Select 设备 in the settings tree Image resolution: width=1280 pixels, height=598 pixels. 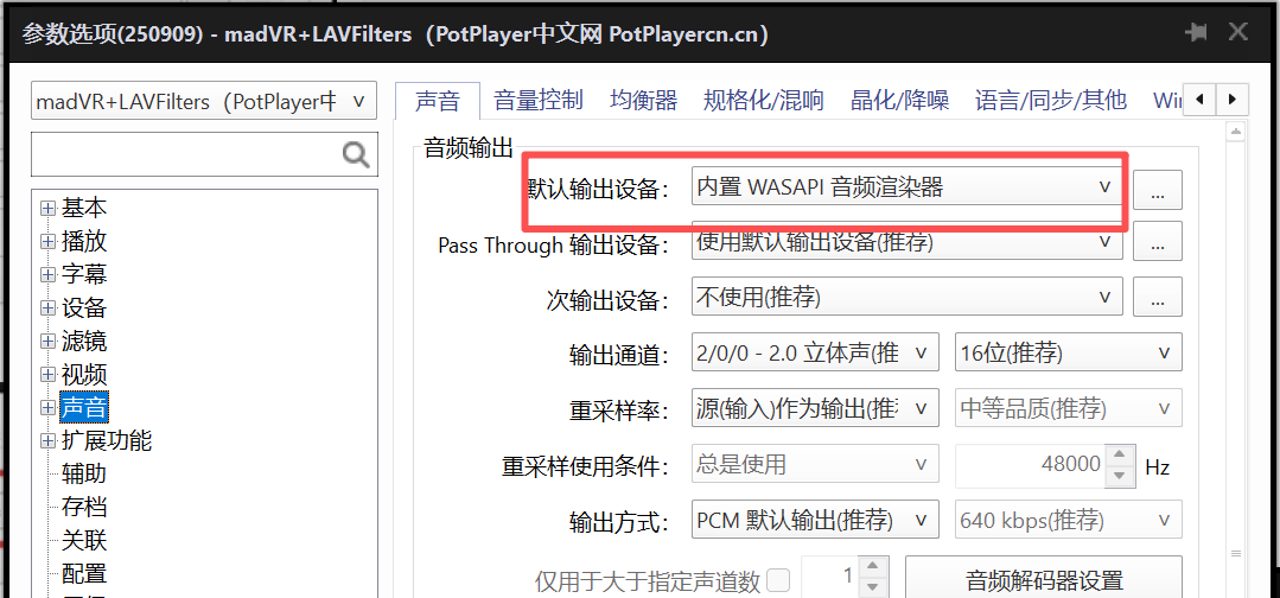[x=84, y=308]
